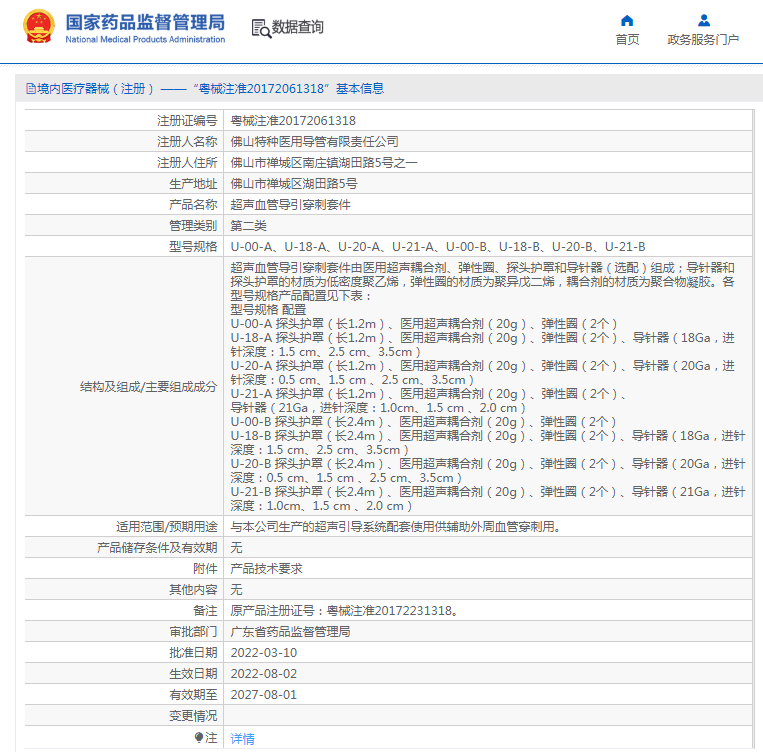Screen dimensions: 763x752
Task: Click the 有效期至 label
Action: 193,695
